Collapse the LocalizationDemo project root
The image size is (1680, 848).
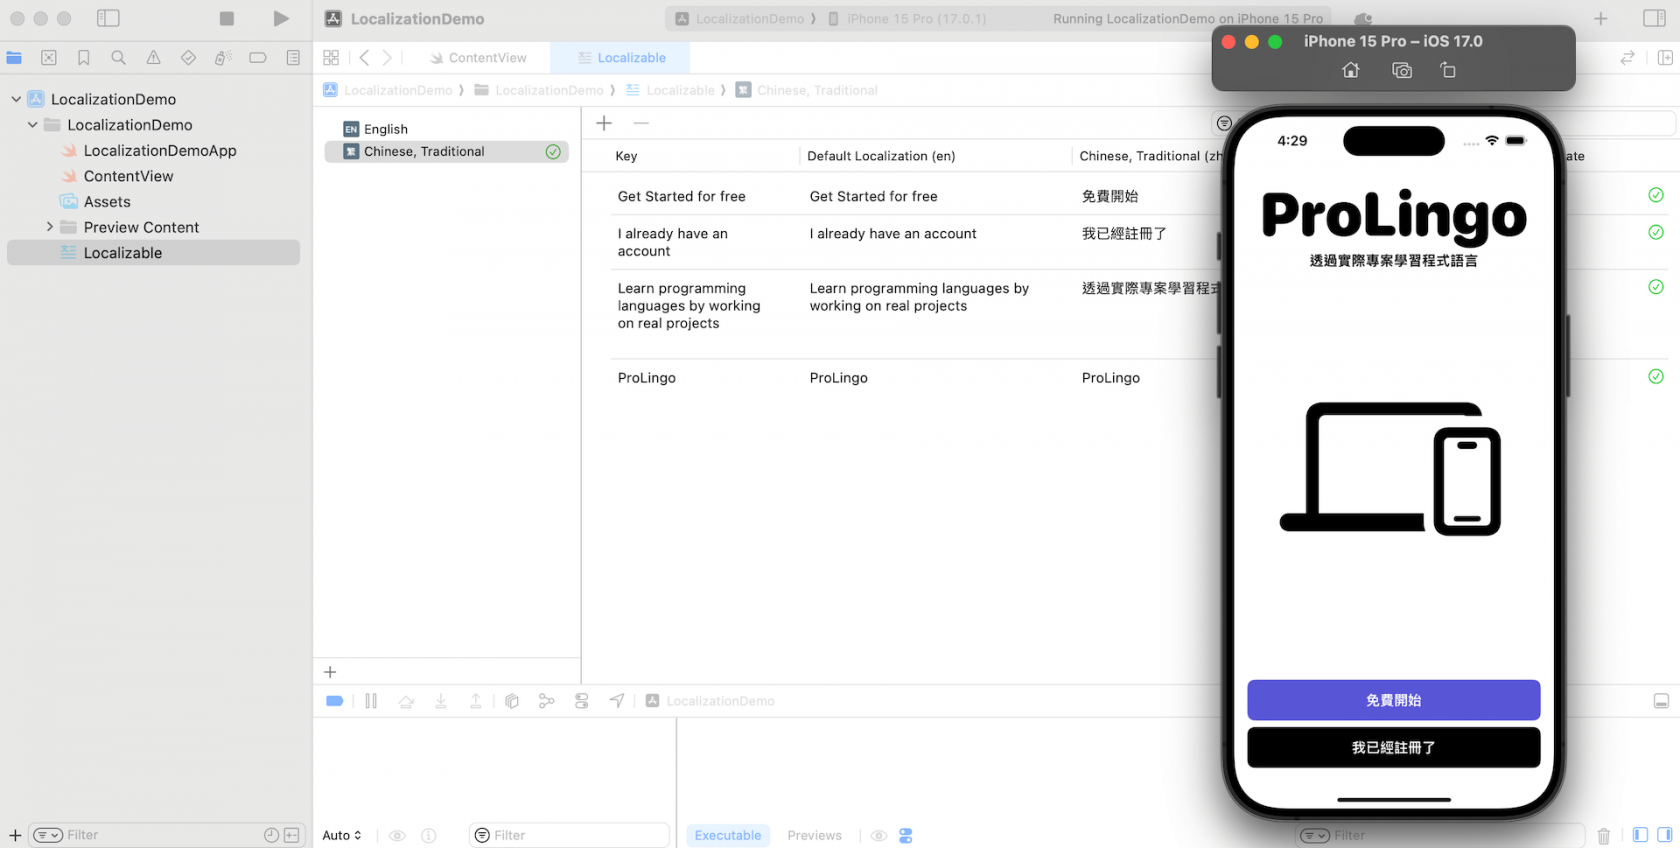pyautogui.click(x=16, y=99)
